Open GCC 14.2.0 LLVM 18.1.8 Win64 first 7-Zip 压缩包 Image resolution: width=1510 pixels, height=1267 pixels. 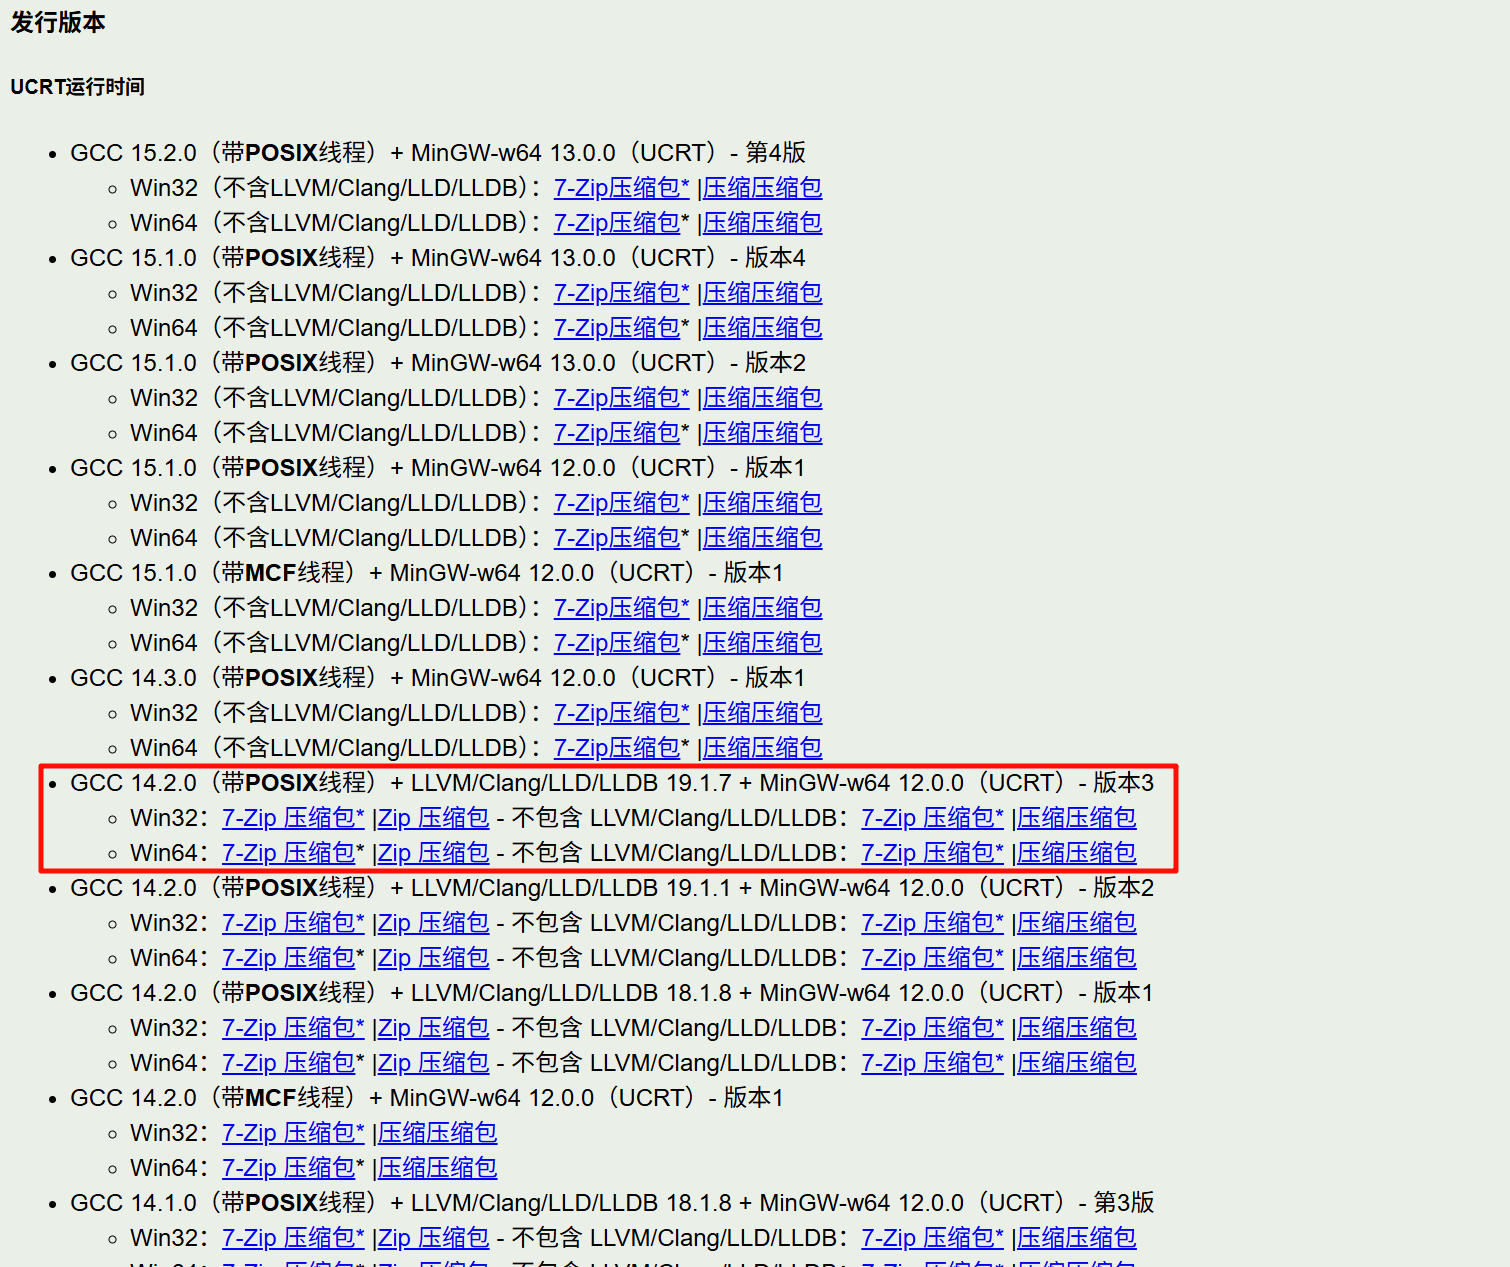click(x=289, y=1063)
